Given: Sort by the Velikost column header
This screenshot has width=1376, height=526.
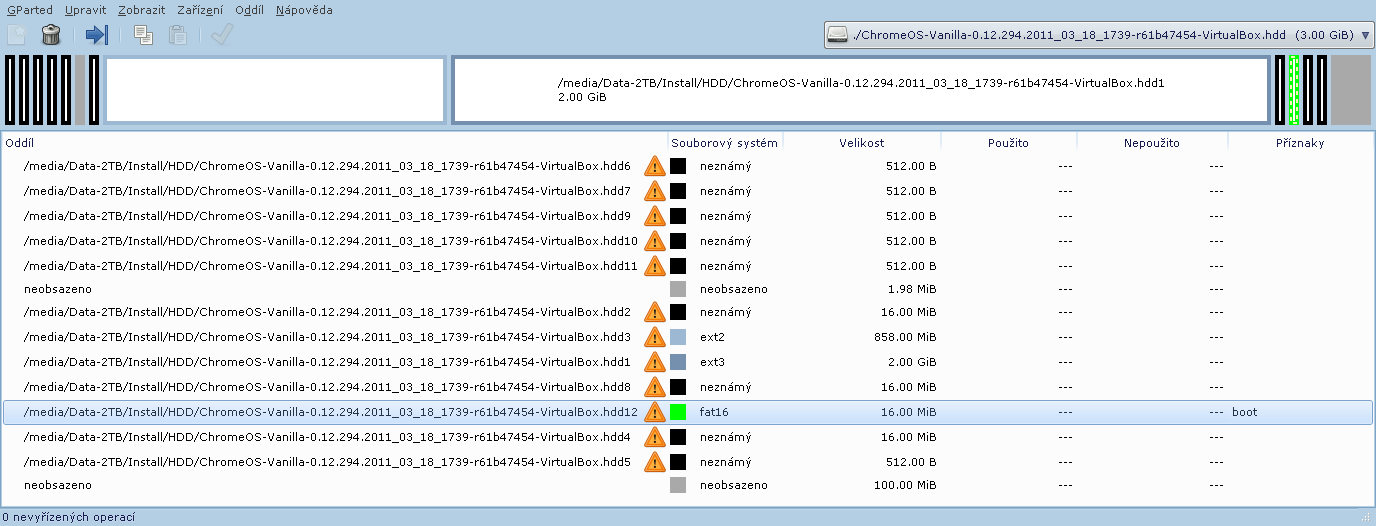Looking at the screenshot, I should click(x=862, y=143).
